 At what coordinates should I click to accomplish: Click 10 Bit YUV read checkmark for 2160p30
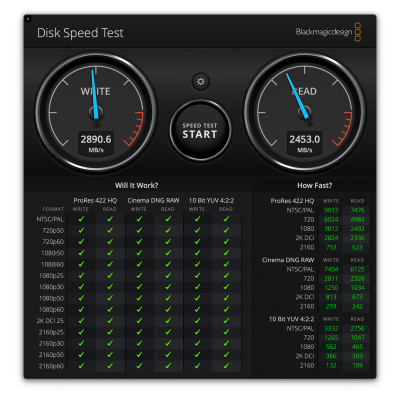click(x=226, y=343)
